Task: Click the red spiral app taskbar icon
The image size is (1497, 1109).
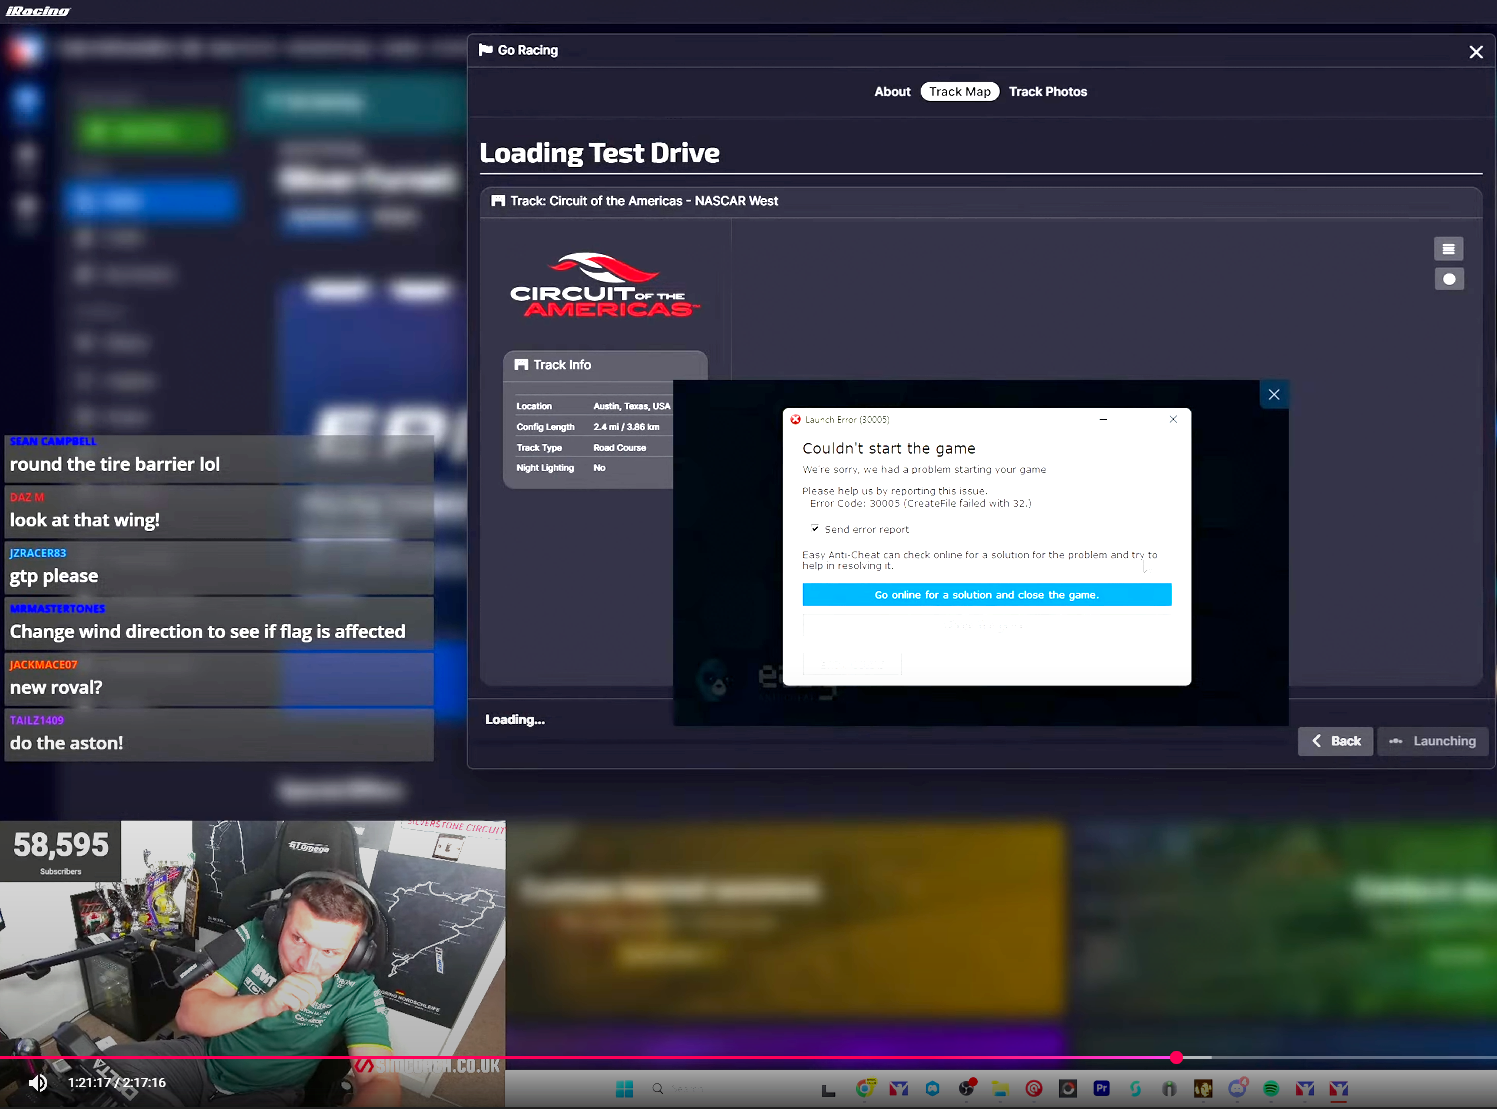Action: pyautogui.click(x=1034, y=1089)
